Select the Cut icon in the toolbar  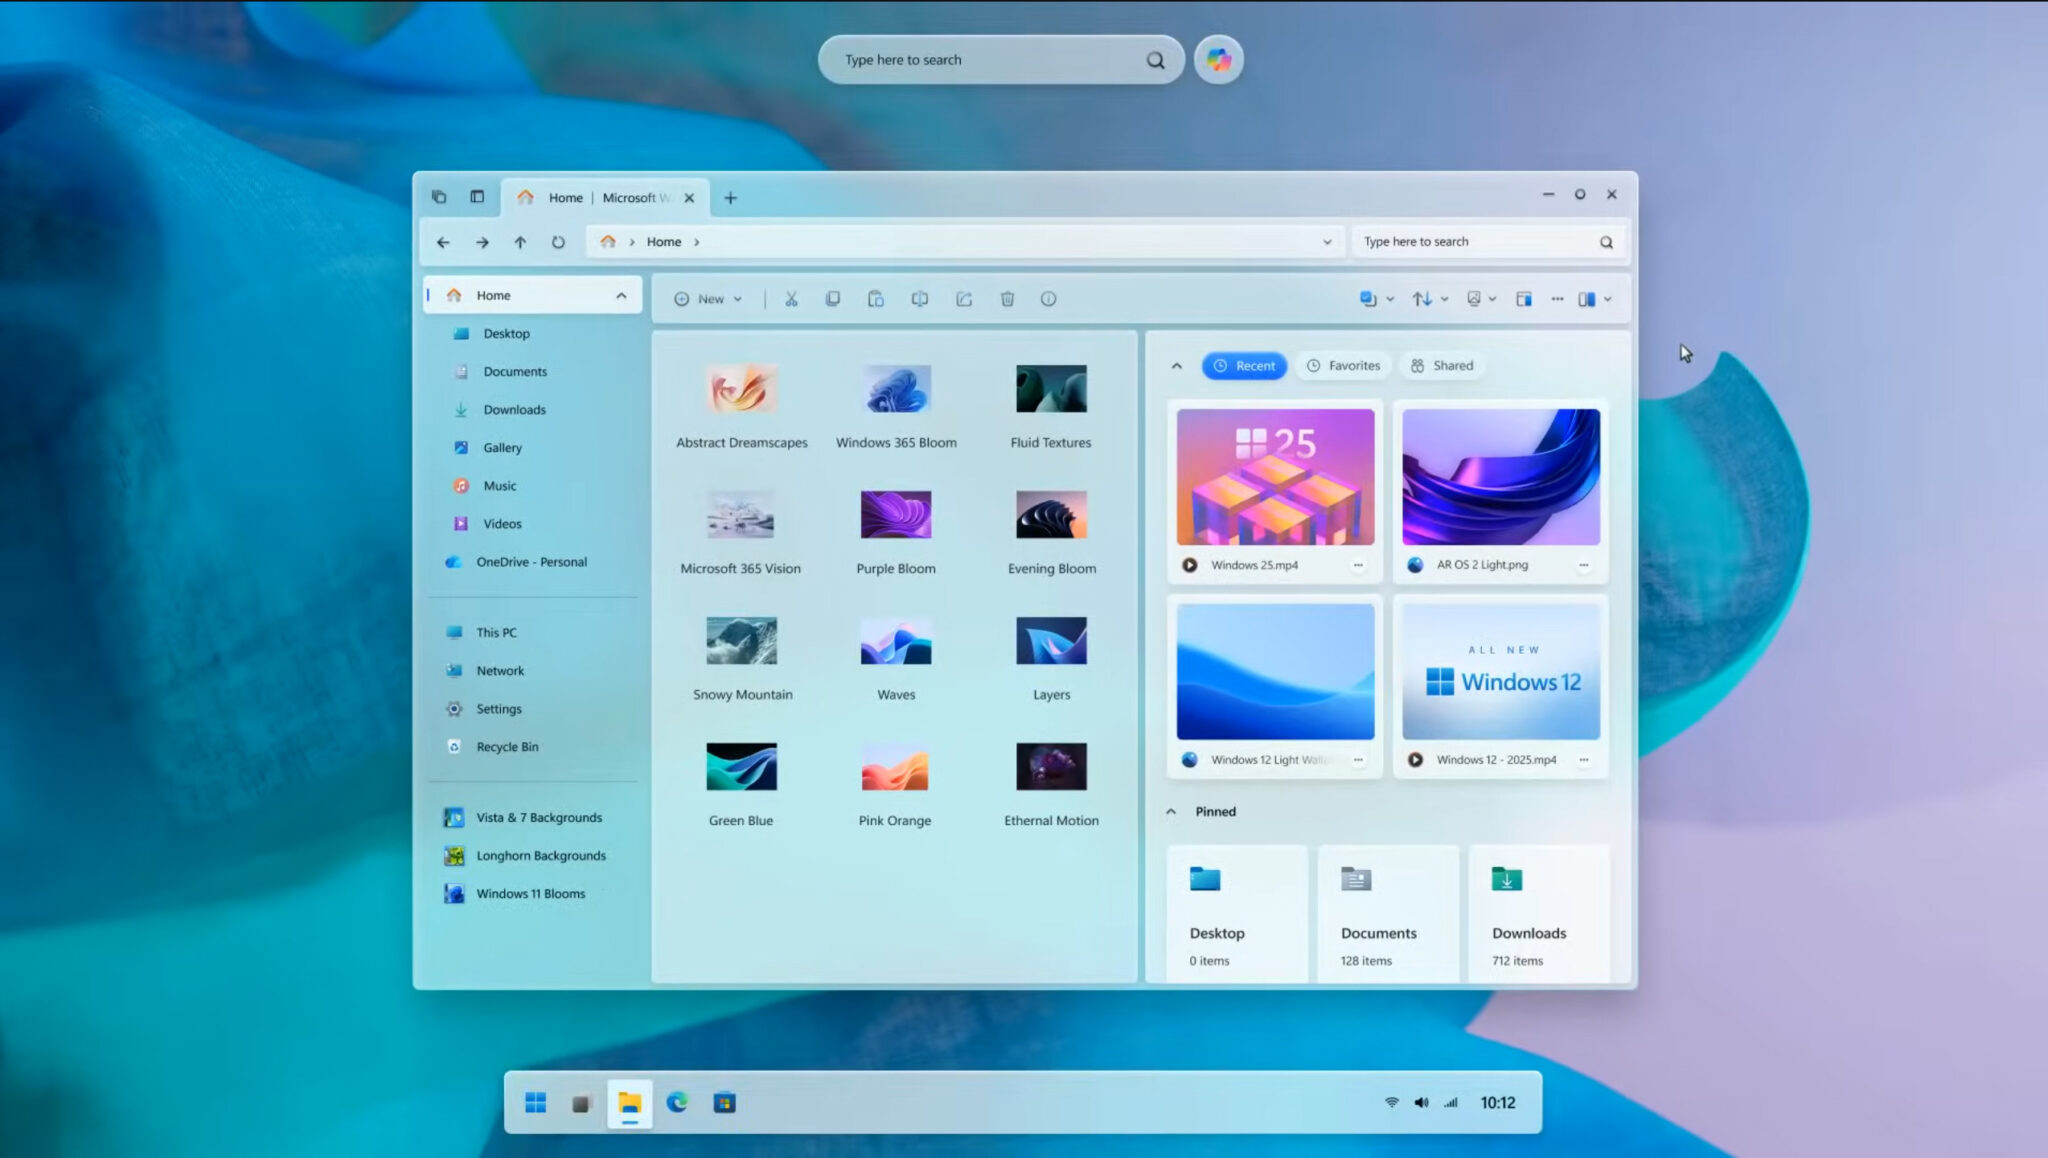pos(790,298)
